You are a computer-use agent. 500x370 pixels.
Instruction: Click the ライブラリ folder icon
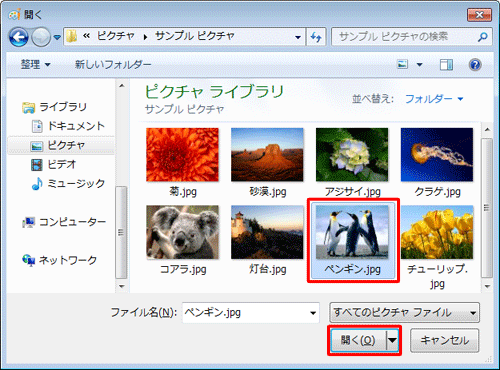pos(29,108)
